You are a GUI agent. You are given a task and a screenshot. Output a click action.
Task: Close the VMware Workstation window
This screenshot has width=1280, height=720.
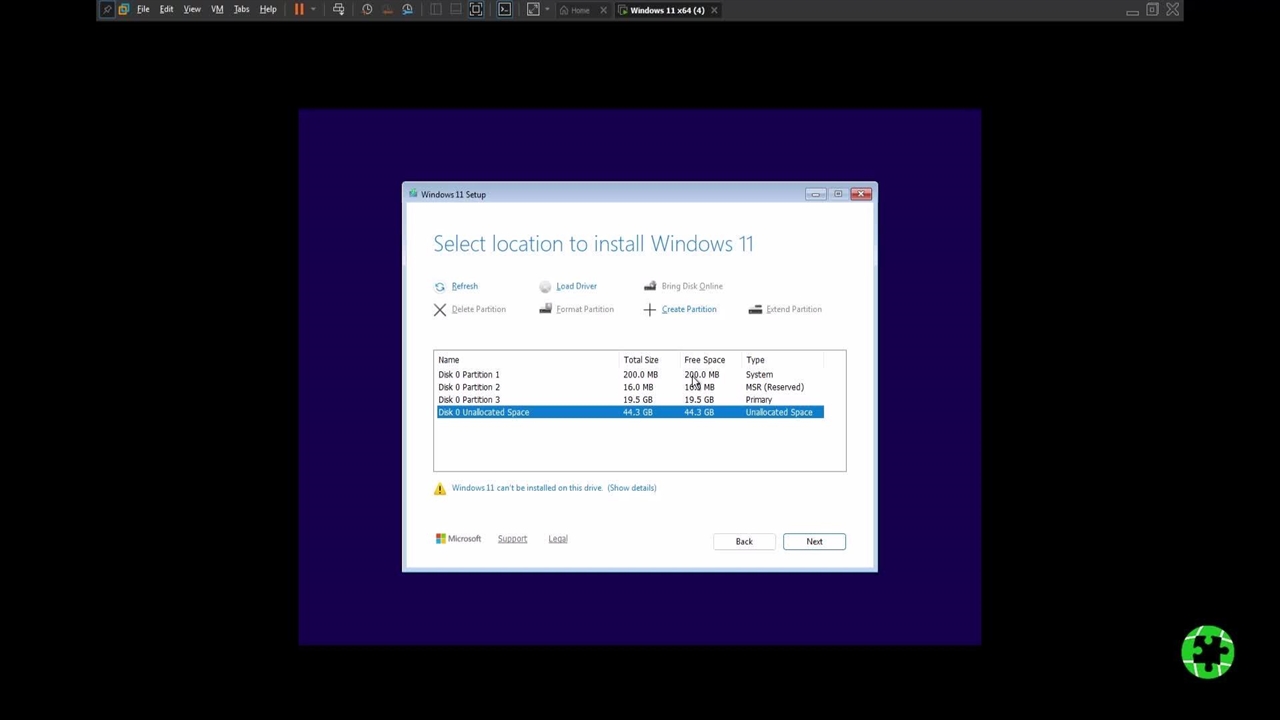pyautogui.click(x=1172, y=10)
